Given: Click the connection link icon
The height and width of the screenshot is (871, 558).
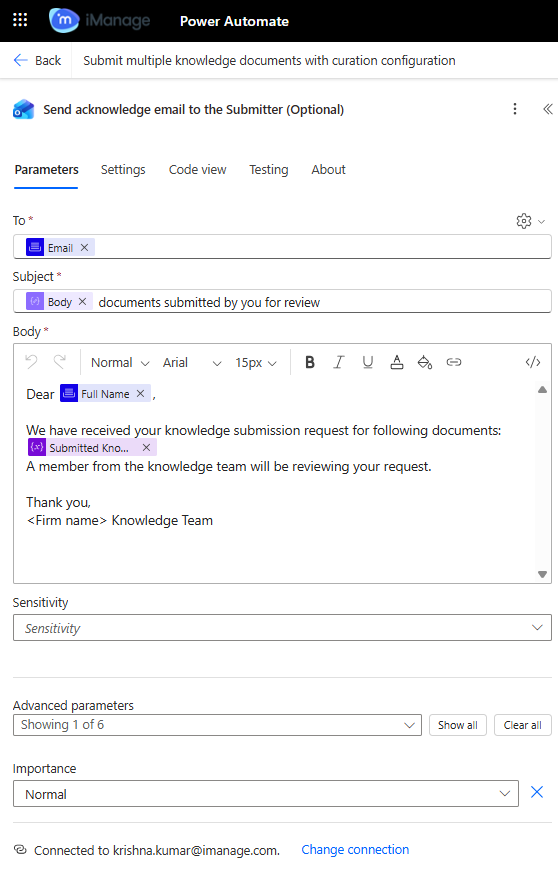Looking at the screenshot, I should (20, 850).
